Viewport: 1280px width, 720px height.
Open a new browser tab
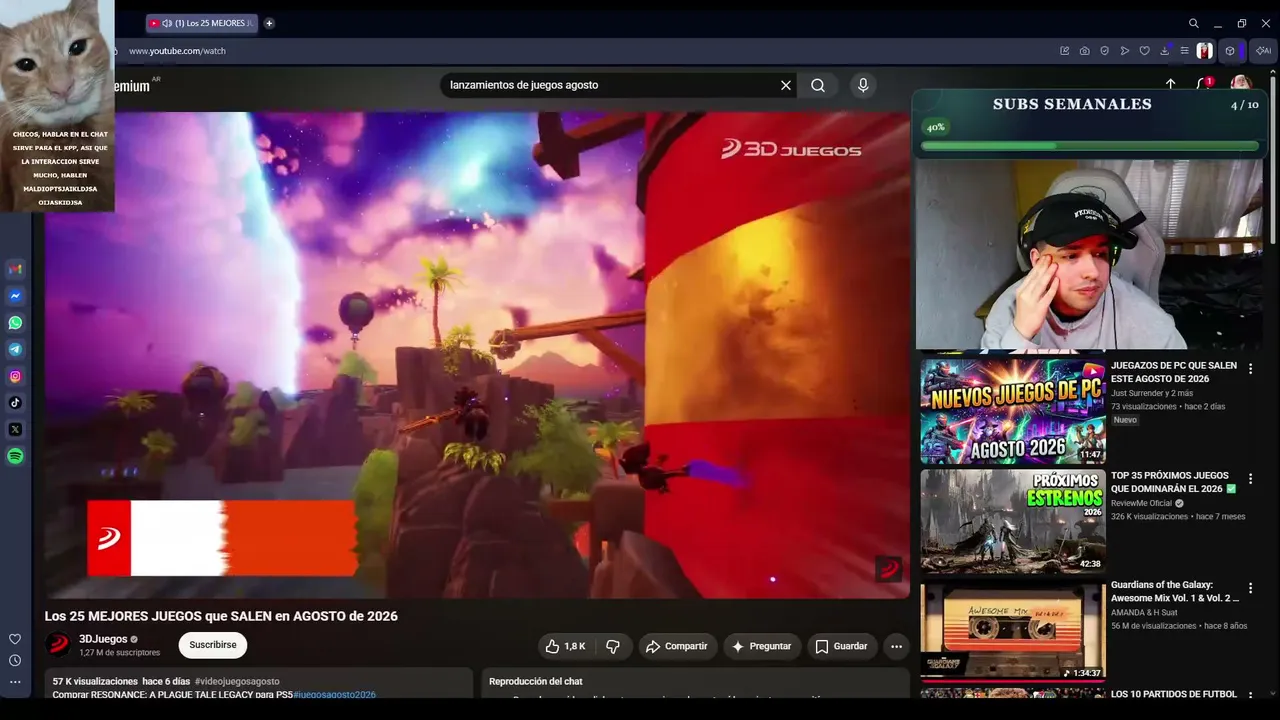[269, 23]
